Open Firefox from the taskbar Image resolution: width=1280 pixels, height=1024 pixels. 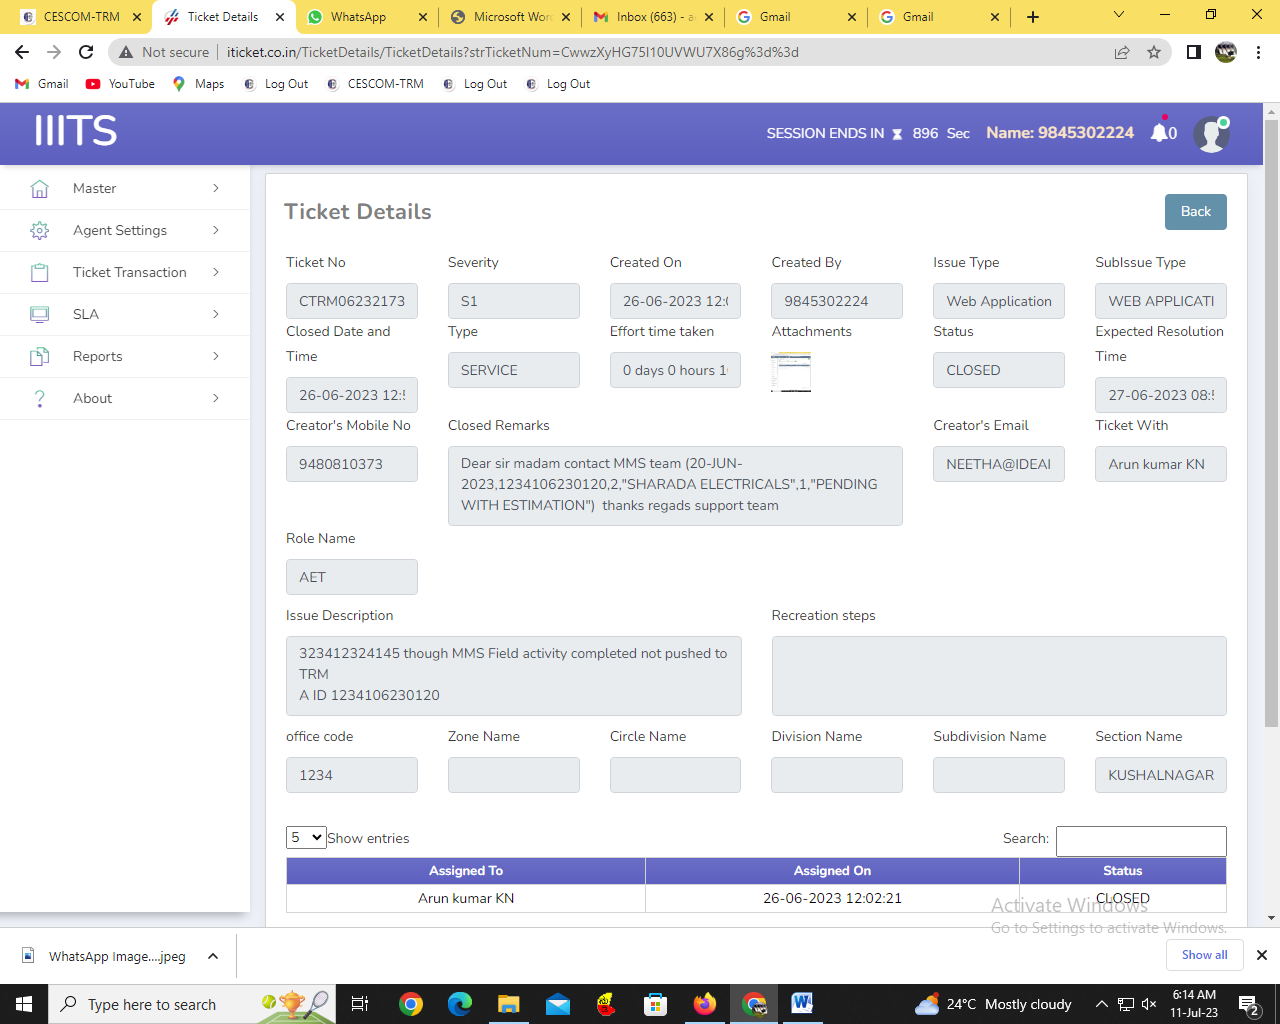pyautogui.click(x=705, y=1004)
